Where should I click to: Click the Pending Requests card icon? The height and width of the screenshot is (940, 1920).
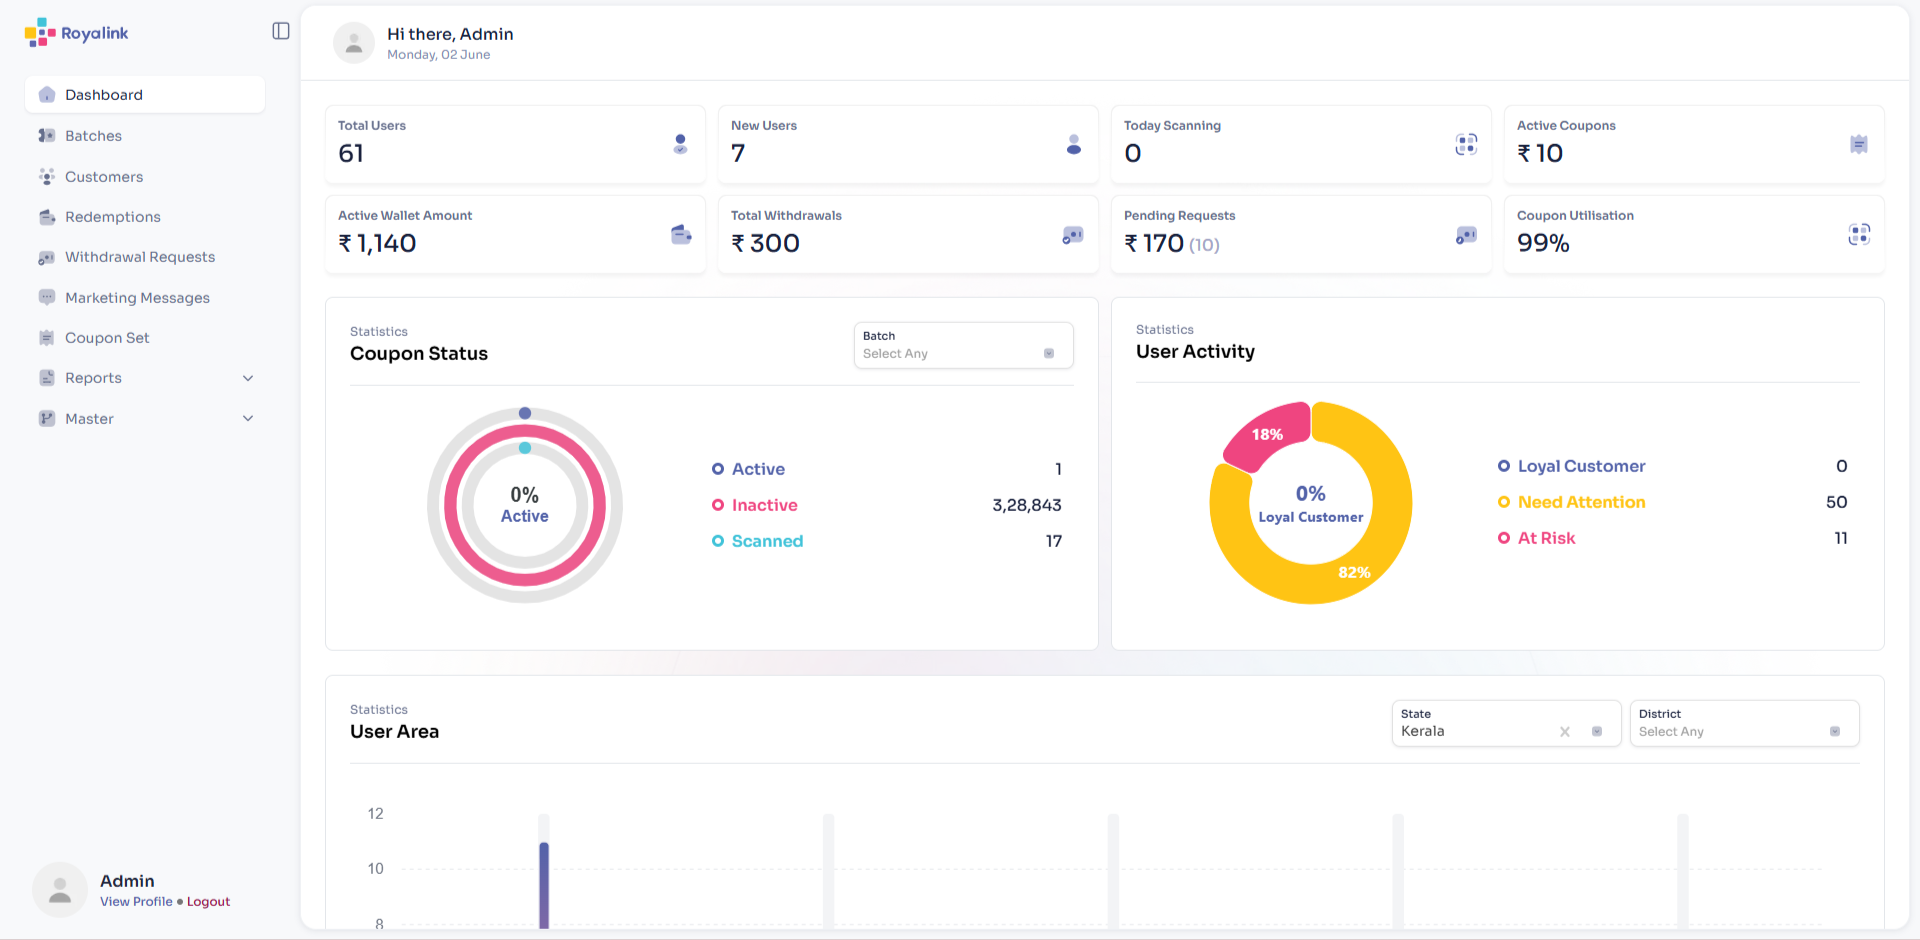tap(1466, 235)
